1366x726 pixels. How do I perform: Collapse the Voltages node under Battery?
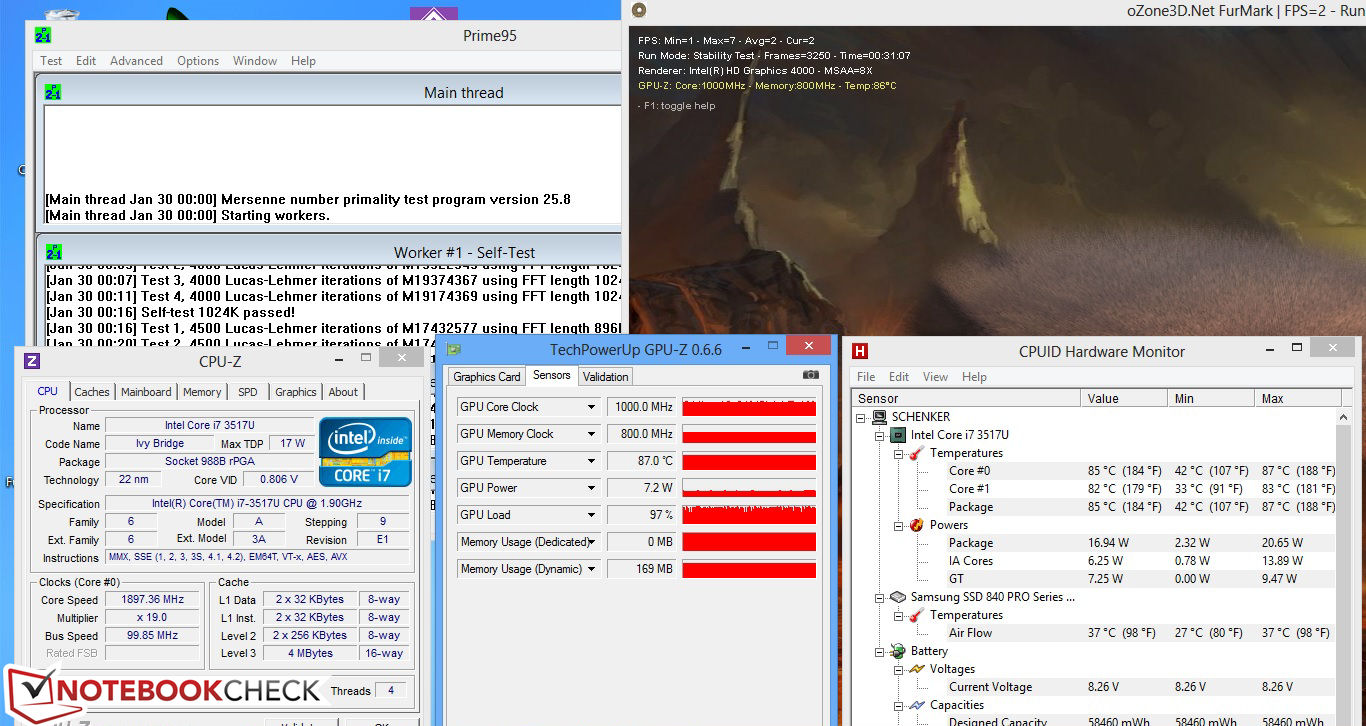pyautogui.click(x=898, y=669)
